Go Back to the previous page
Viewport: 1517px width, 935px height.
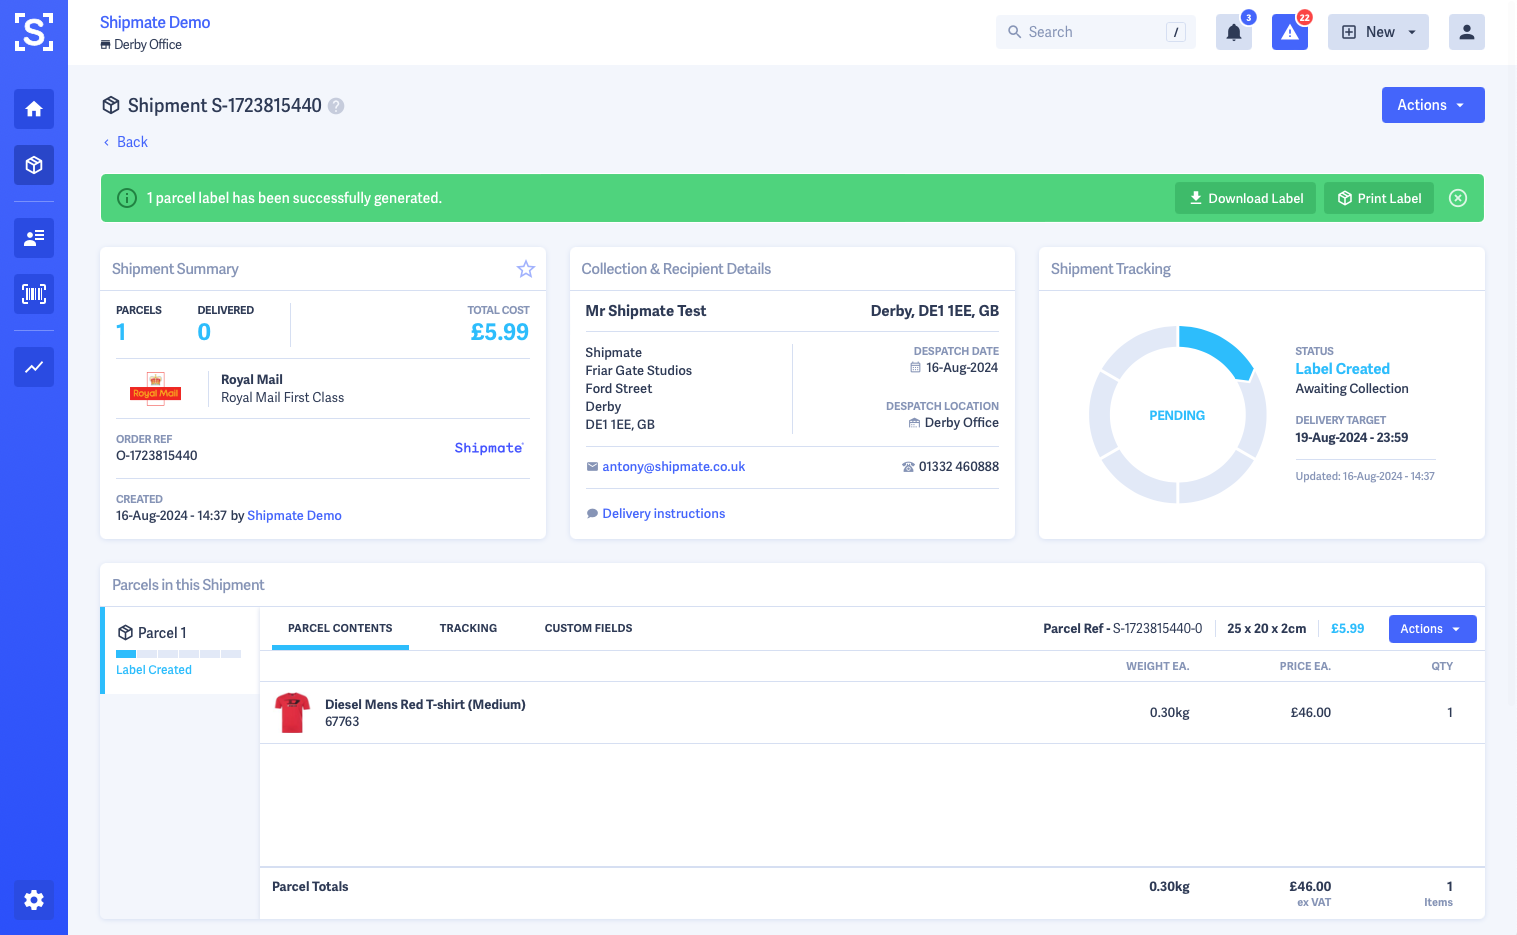pyautogui.click(x=125, y=142)
